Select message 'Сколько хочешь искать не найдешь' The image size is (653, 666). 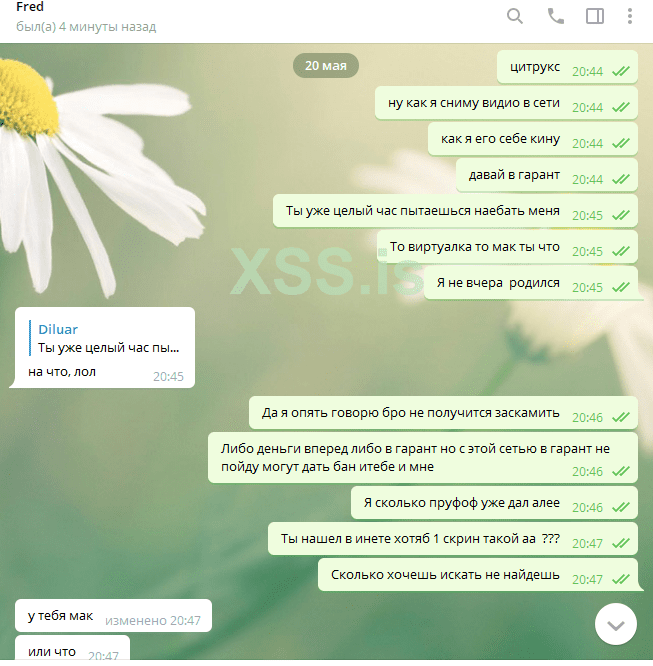478,575
